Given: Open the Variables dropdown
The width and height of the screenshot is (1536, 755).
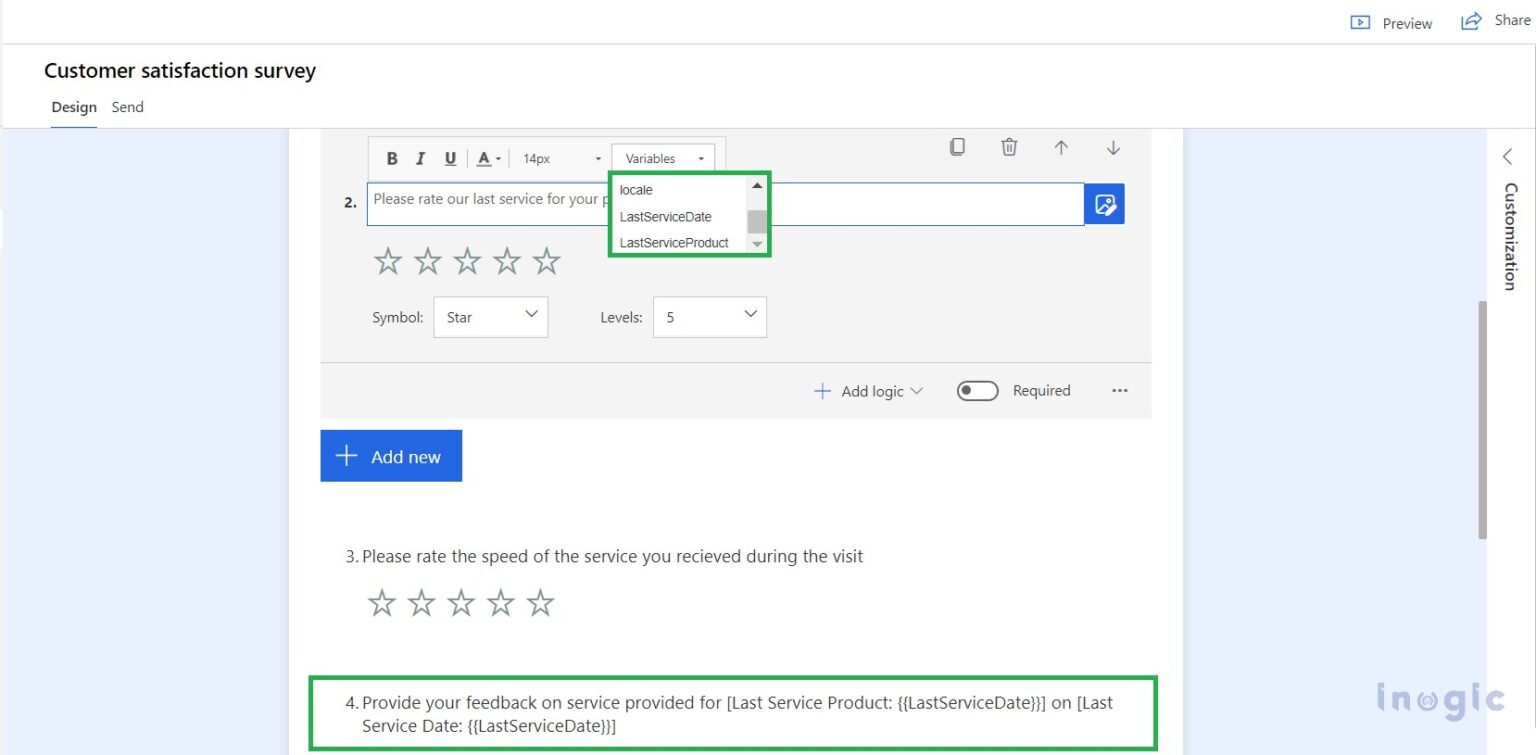Looking at the screenshot, I should click(662, 158).
